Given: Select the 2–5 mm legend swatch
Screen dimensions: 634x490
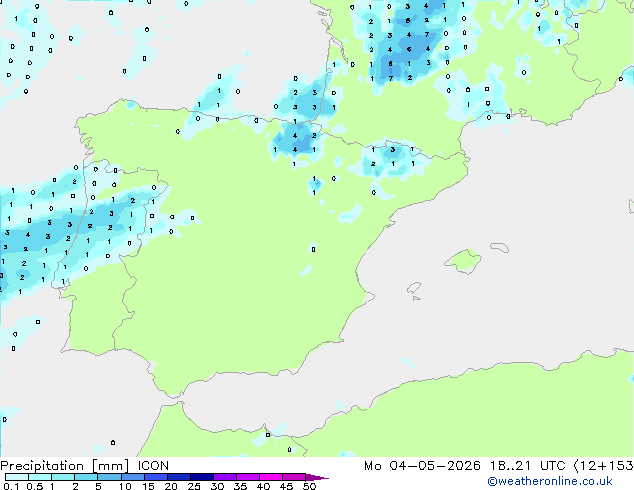Looking at the screenshot, I should click(x=86, y=477).
